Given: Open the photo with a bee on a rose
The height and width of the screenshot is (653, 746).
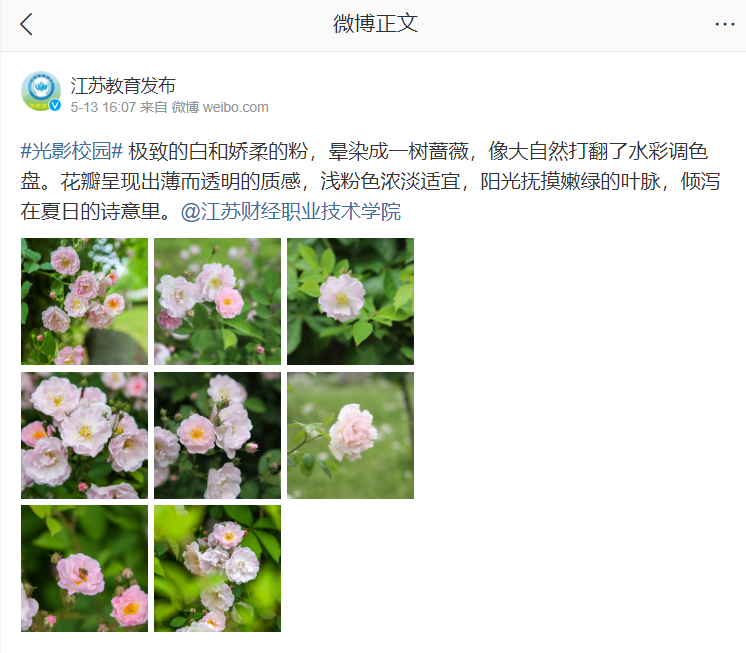Looking at the screenshot, I should (84, 568).
